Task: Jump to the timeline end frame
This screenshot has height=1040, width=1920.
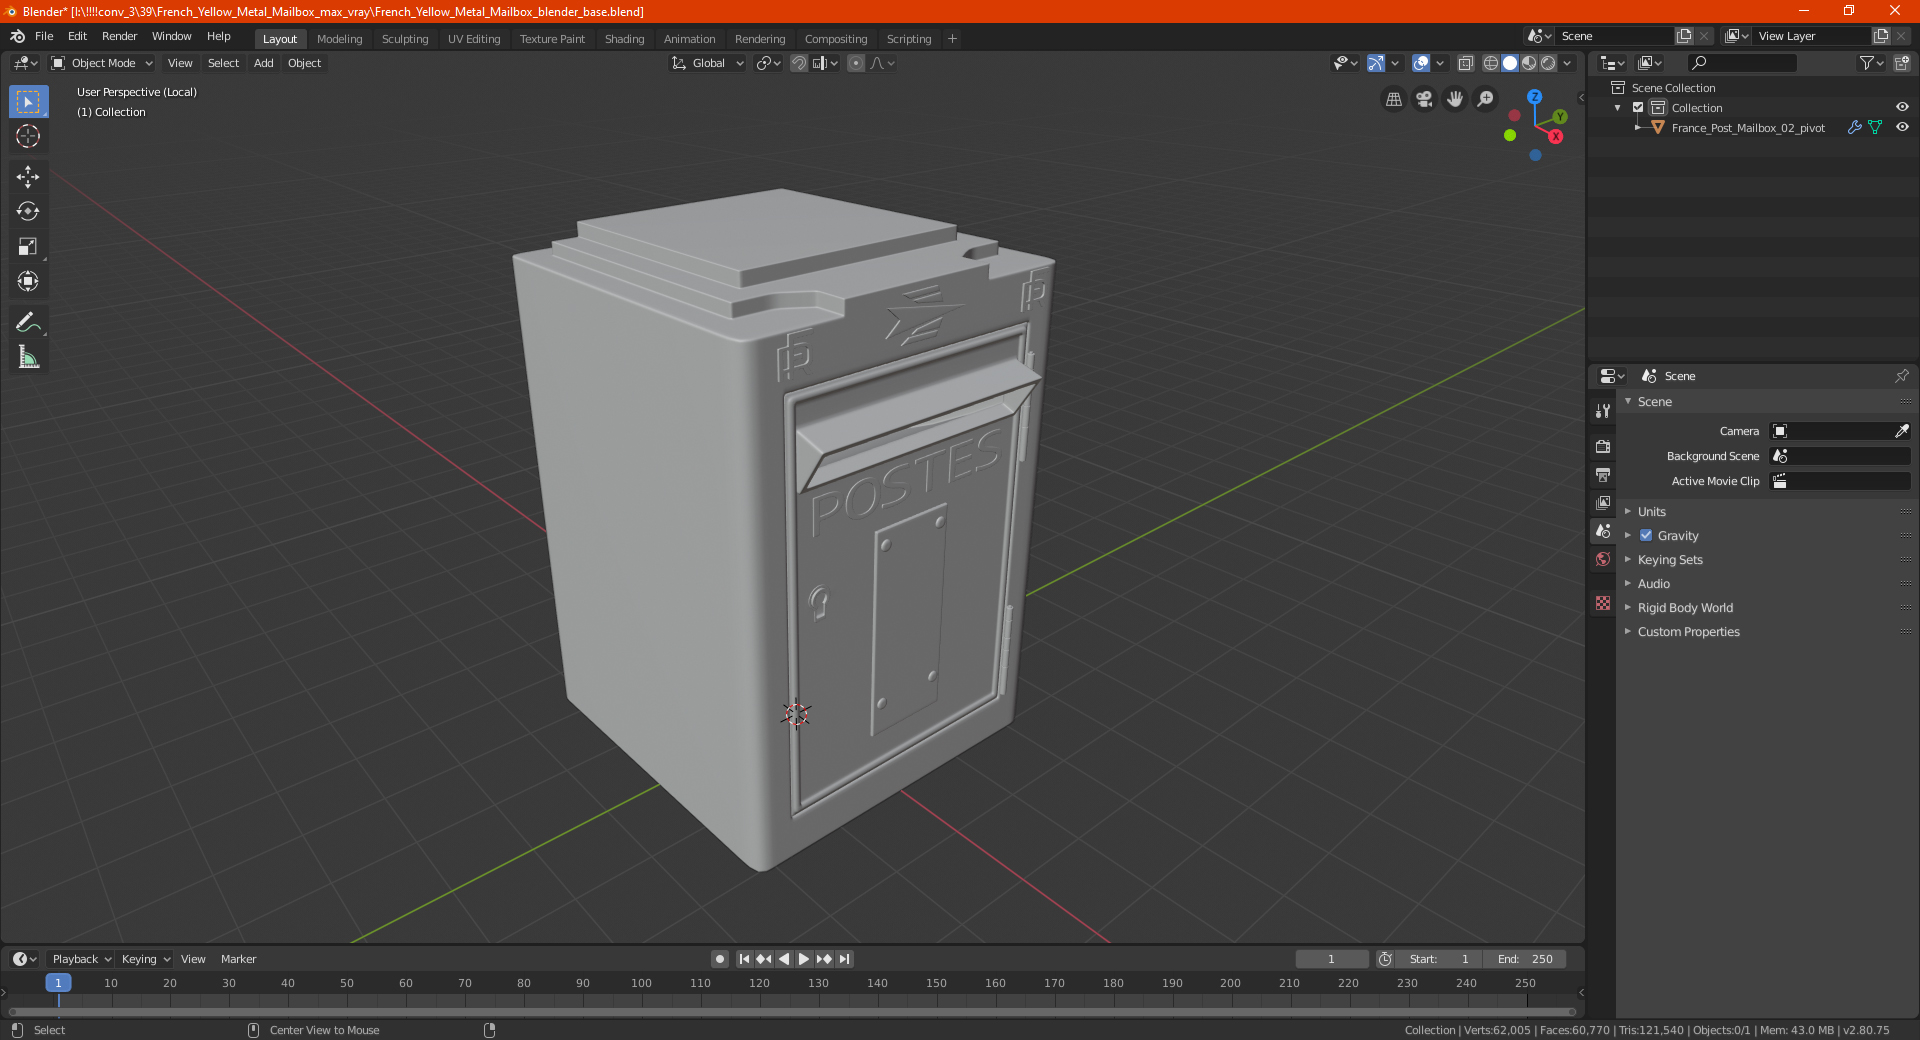Action: pos(844,959)
